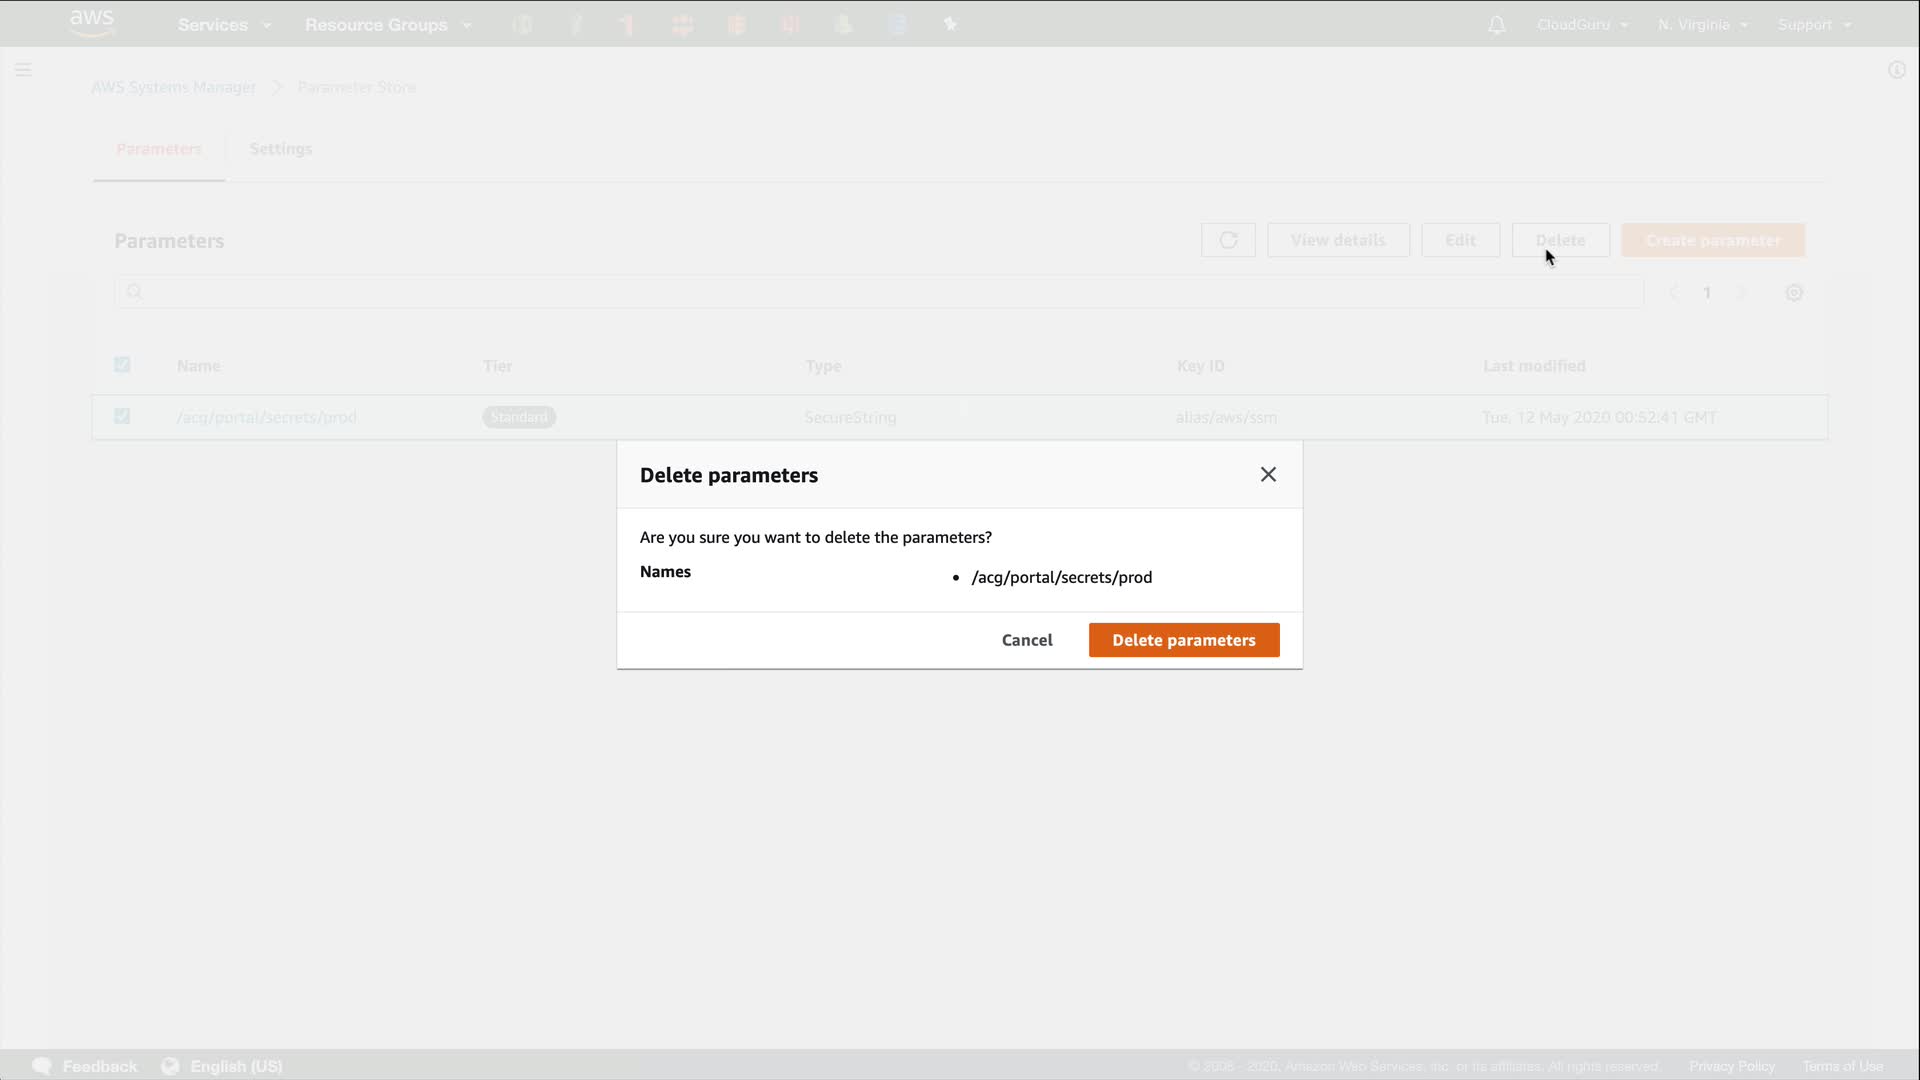Expand the Services dropdown menu

[224, 25]
